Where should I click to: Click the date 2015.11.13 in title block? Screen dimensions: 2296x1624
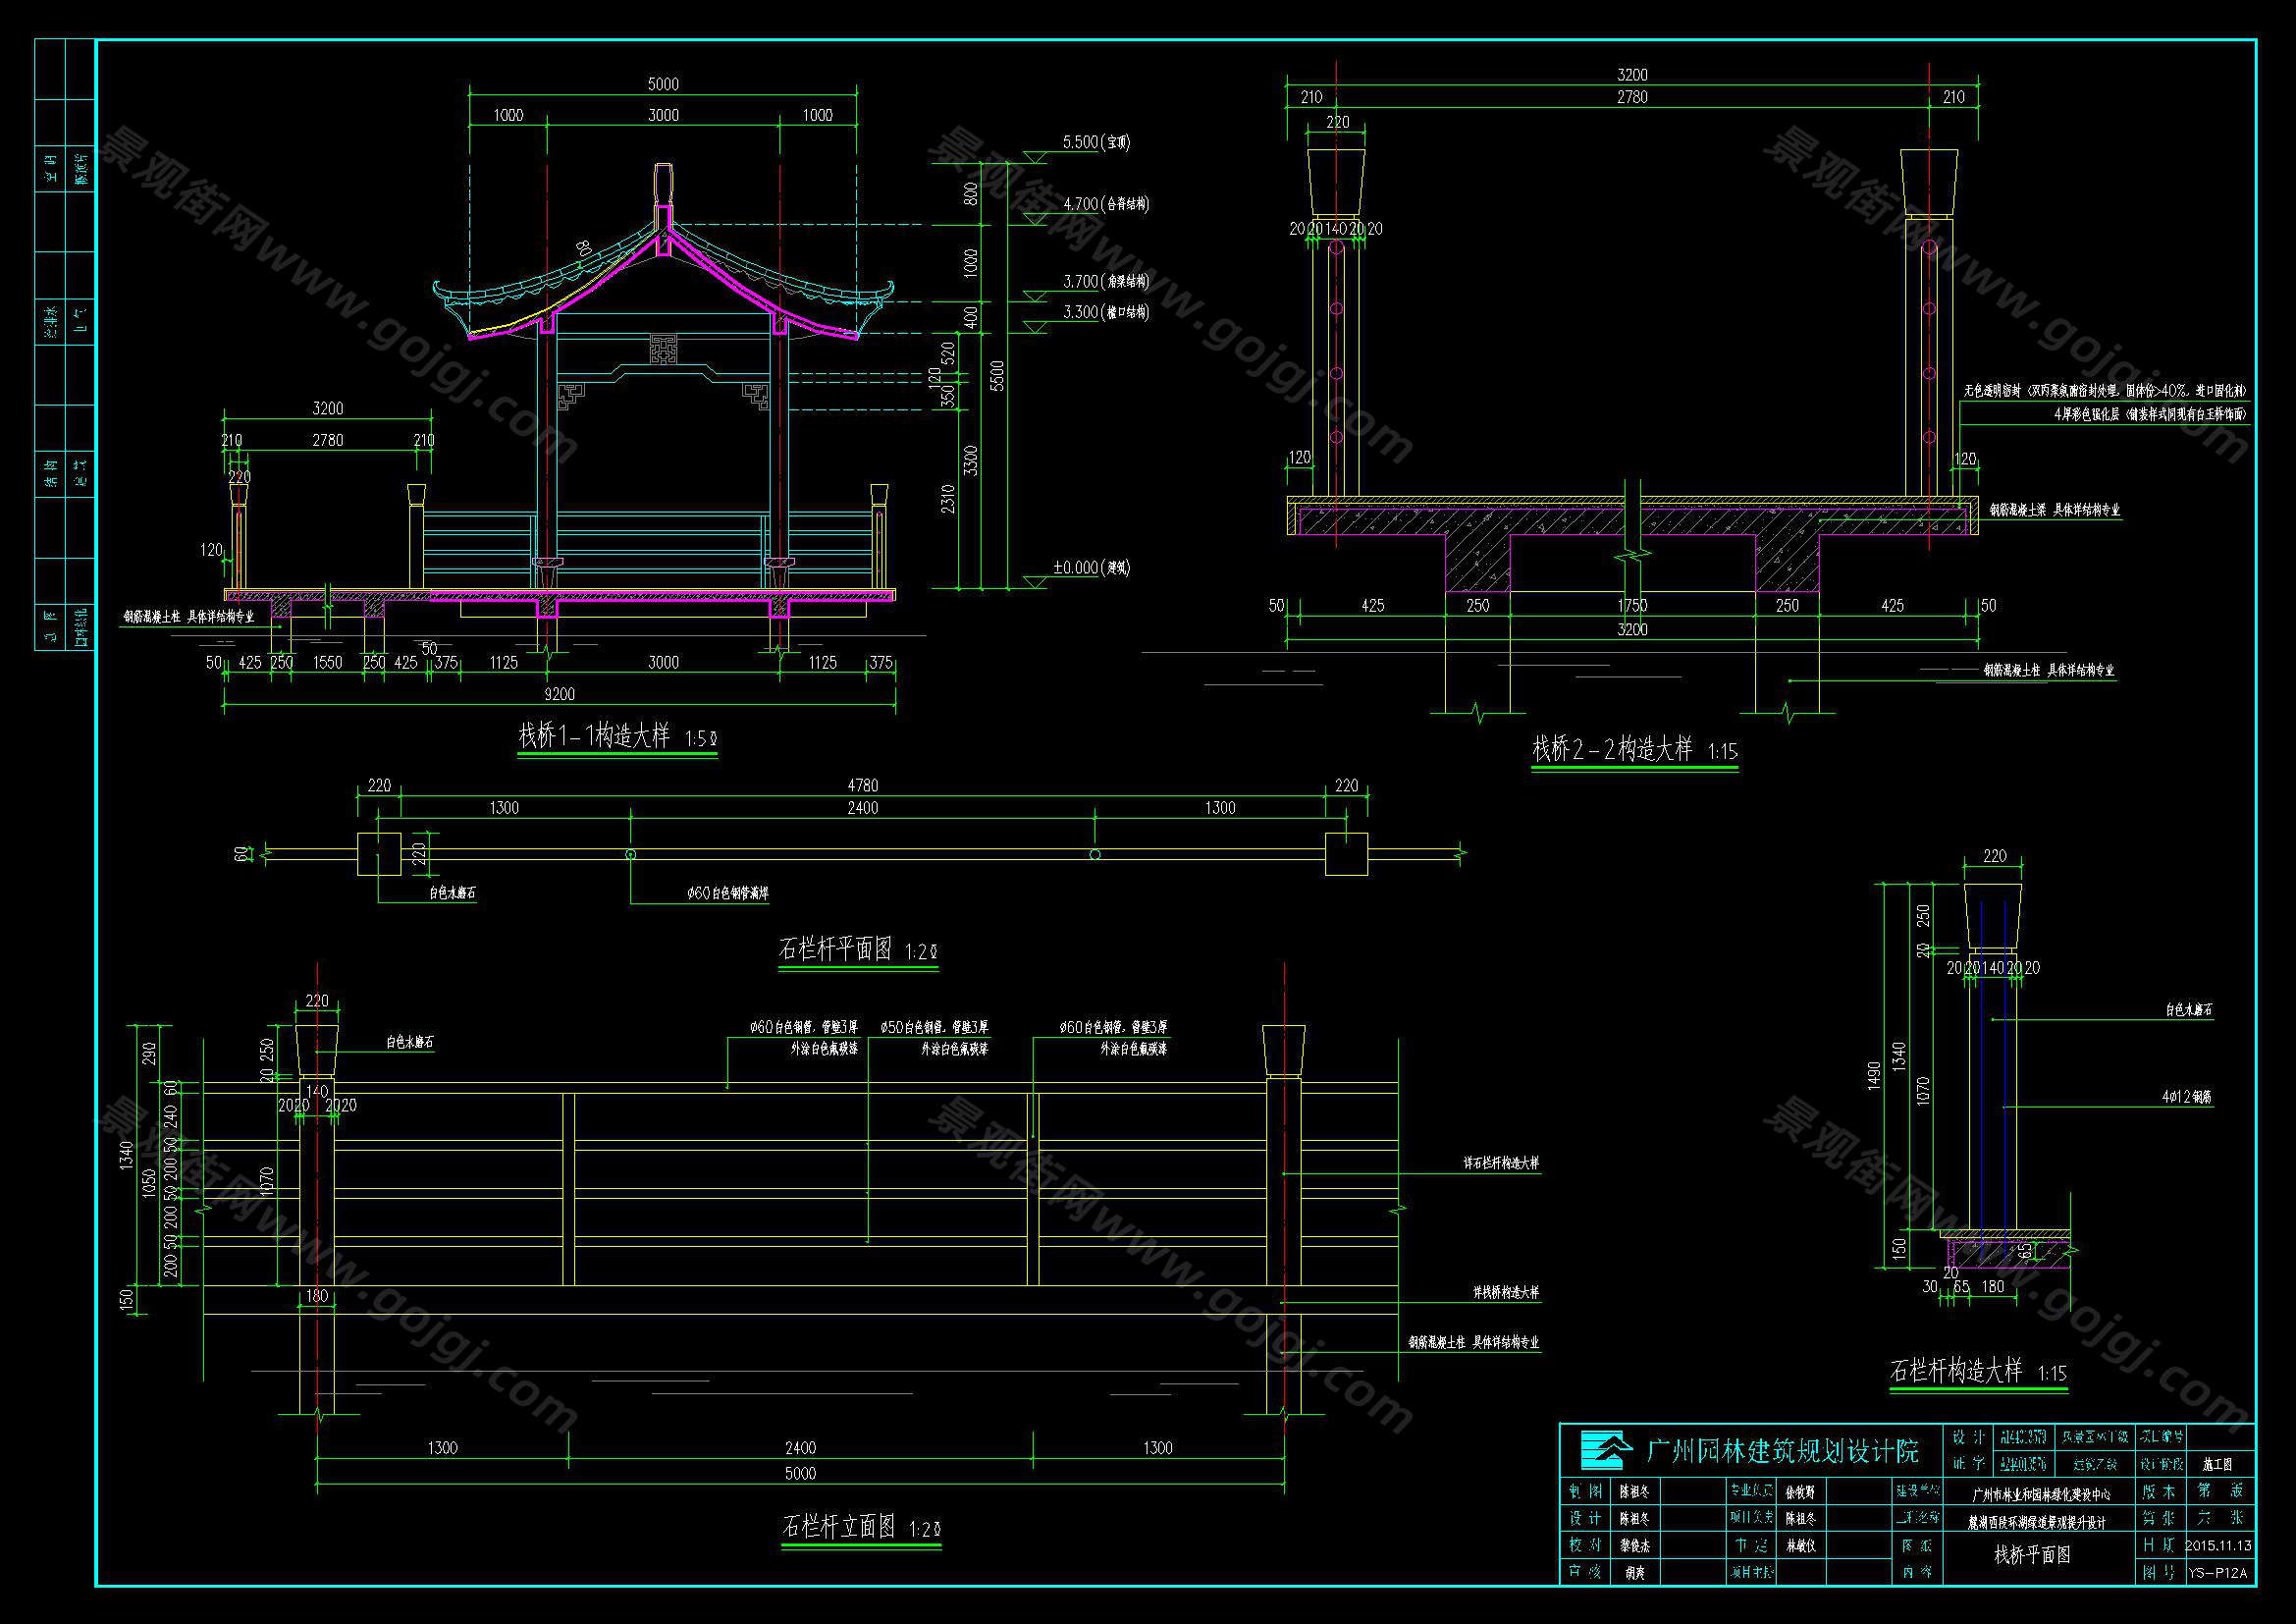[2218, 1545]
